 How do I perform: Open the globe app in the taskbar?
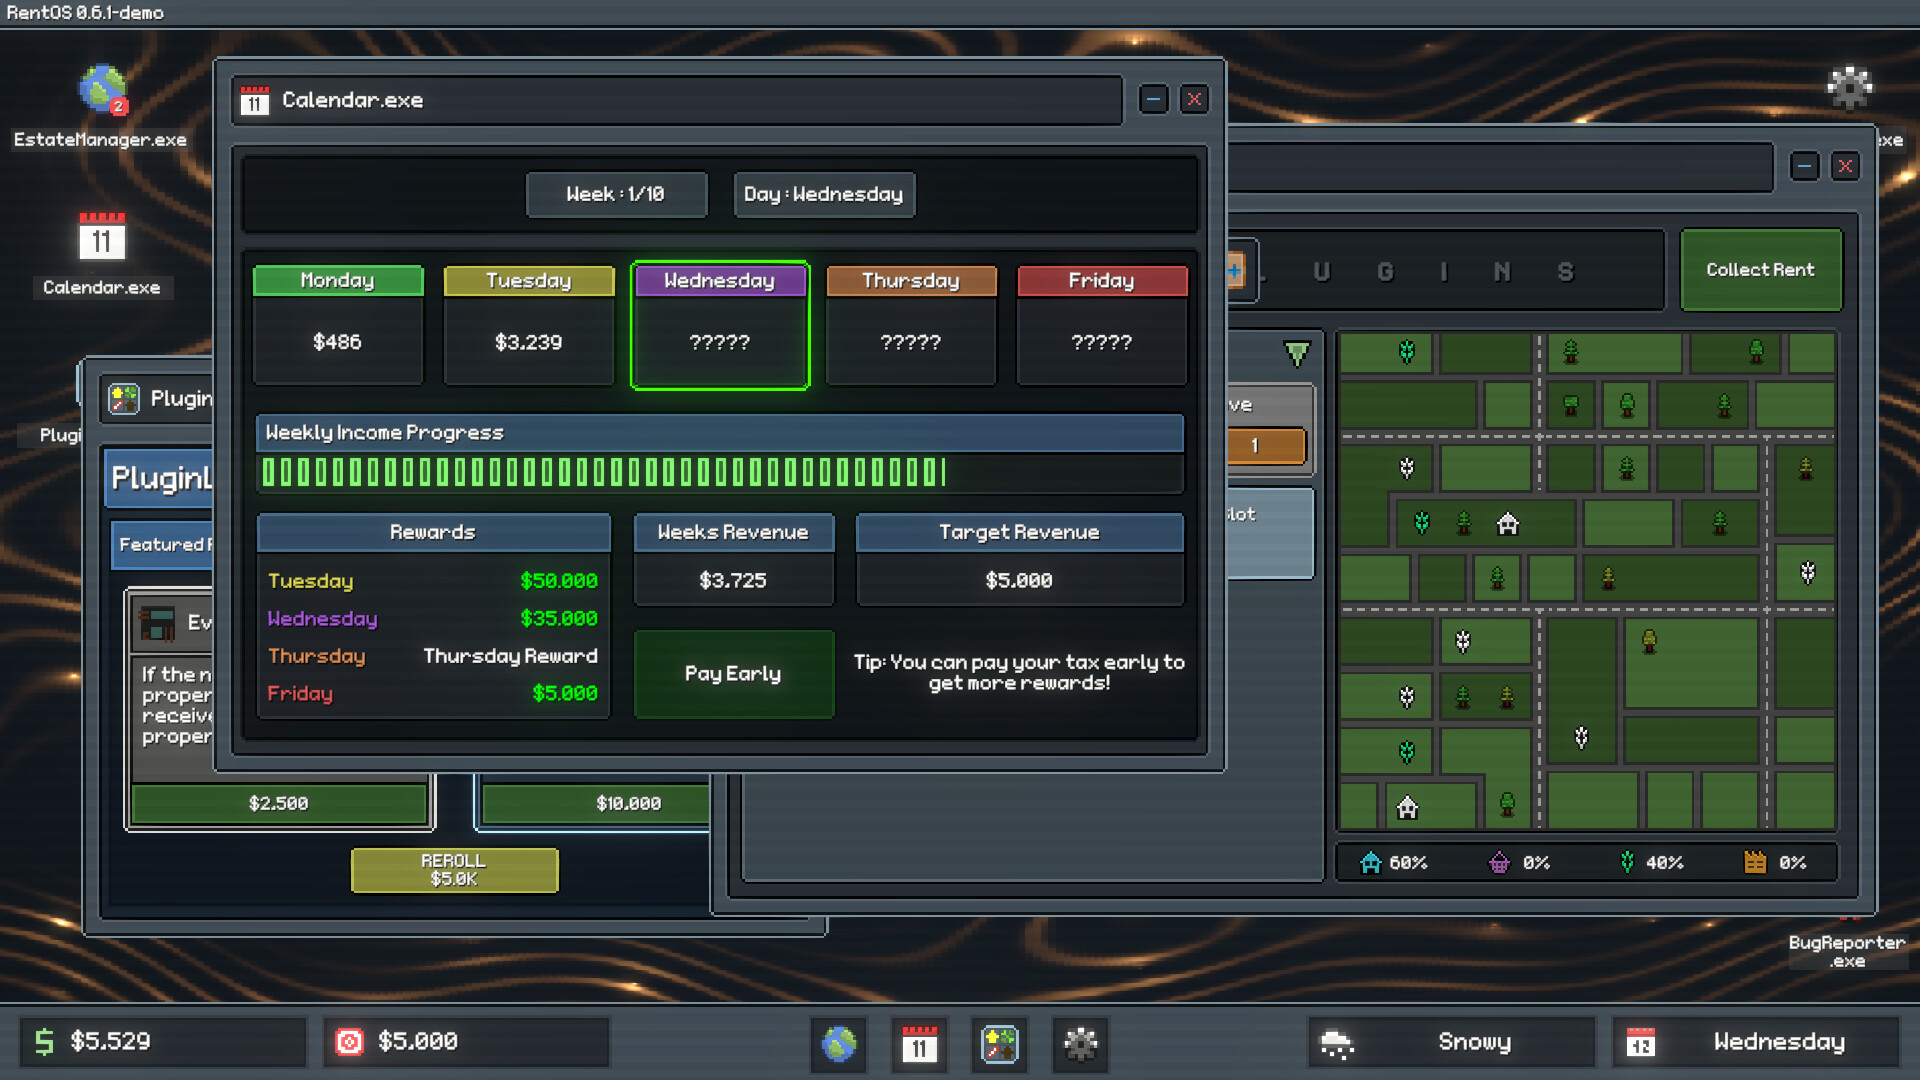838,1045
